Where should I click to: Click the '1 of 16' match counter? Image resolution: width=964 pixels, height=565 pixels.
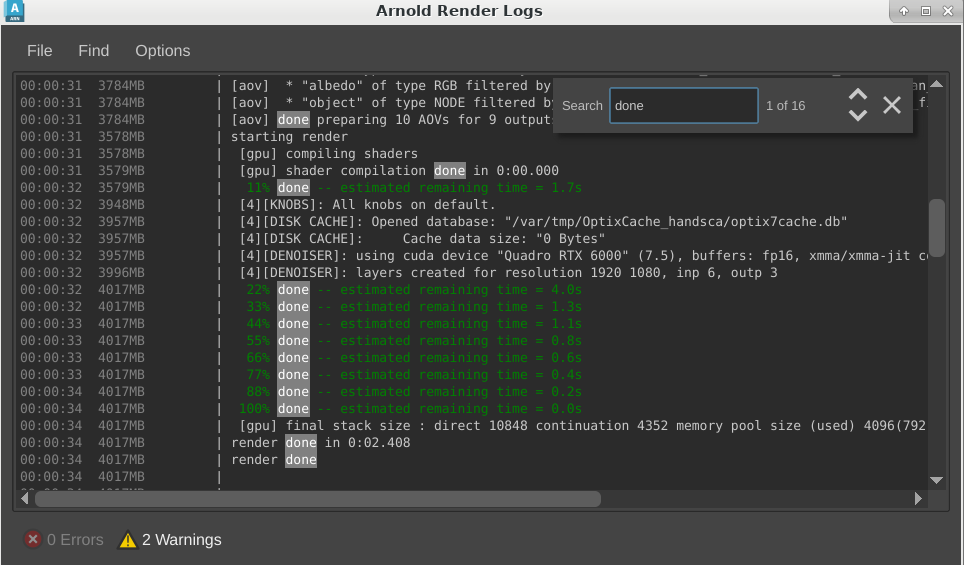pos(785,106)
